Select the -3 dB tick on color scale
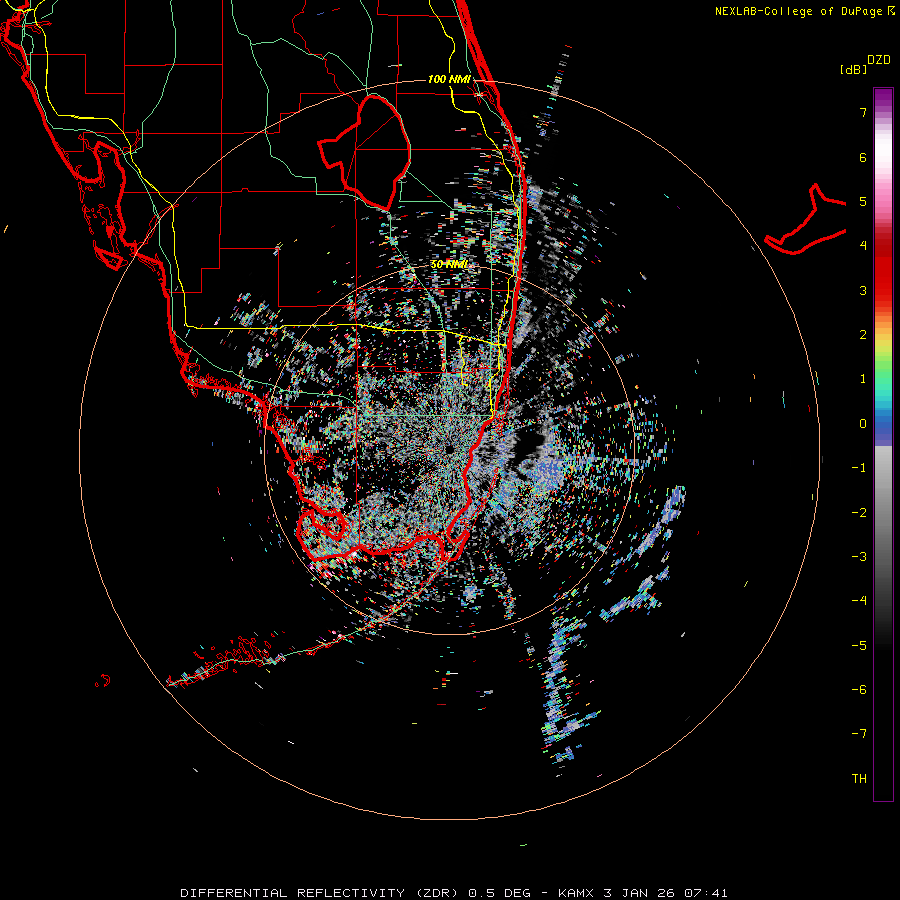The image size is (900, 900). click(859, 557)
